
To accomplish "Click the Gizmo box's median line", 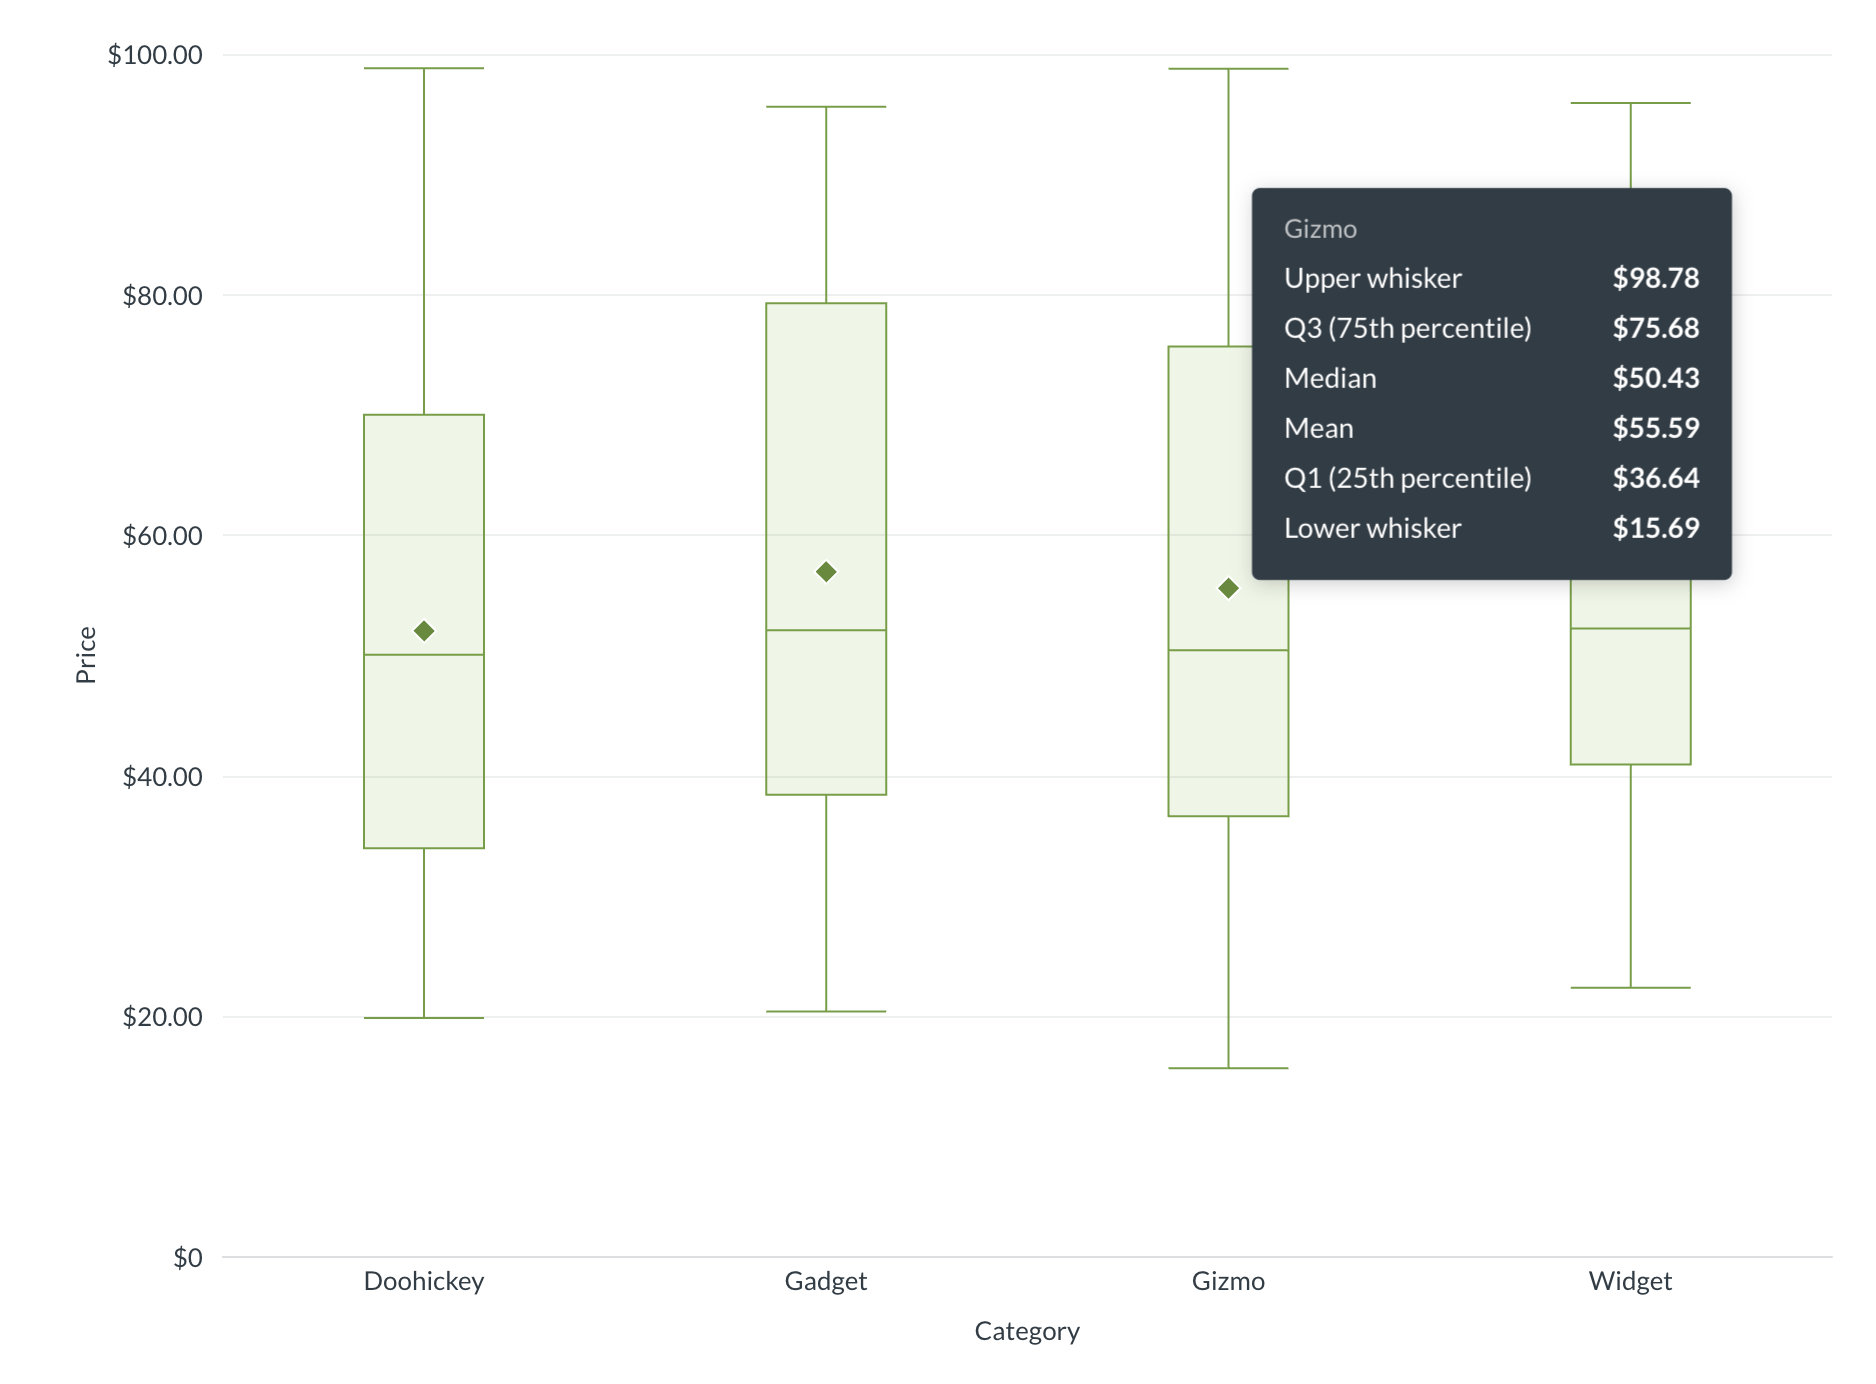I will pos(1228,650).
